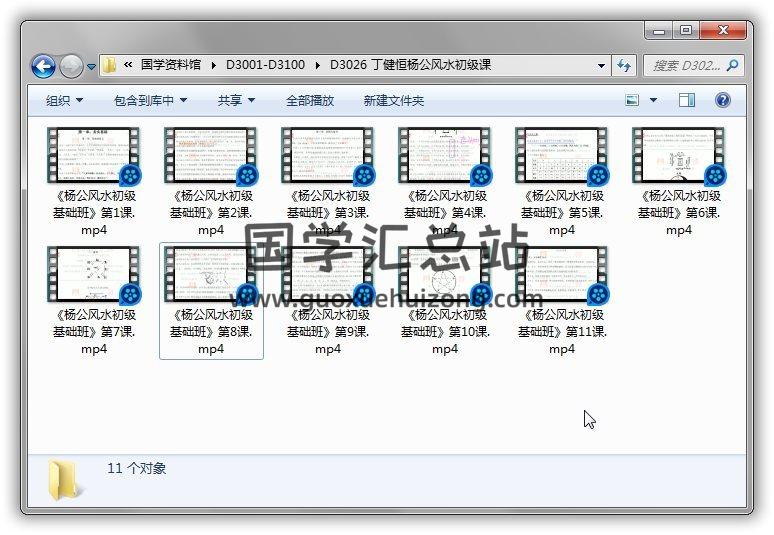Screen dimensions: 774x535
Task: Click the 全部播放 button
Action: tap(310, 101)
